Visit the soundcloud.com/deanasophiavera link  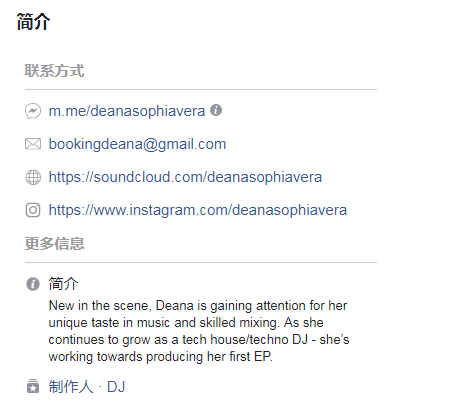tap(185, 177)
